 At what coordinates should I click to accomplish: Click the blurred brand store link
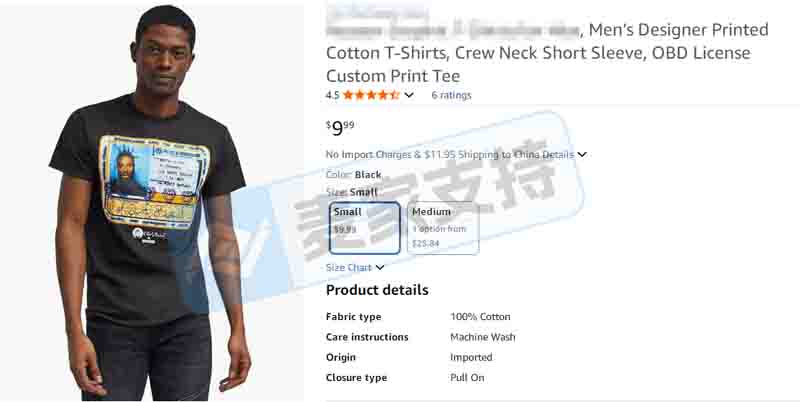378,11
